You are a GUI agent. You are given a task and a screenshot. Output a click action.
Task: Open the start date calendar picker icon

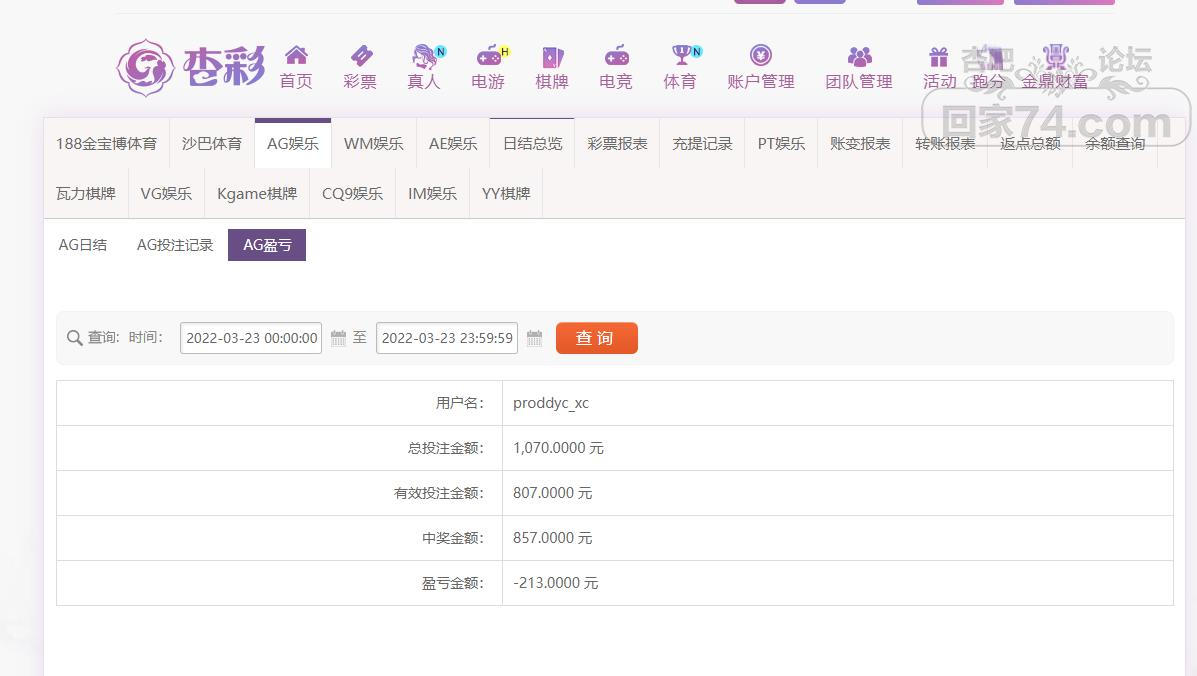pos(338,339)
